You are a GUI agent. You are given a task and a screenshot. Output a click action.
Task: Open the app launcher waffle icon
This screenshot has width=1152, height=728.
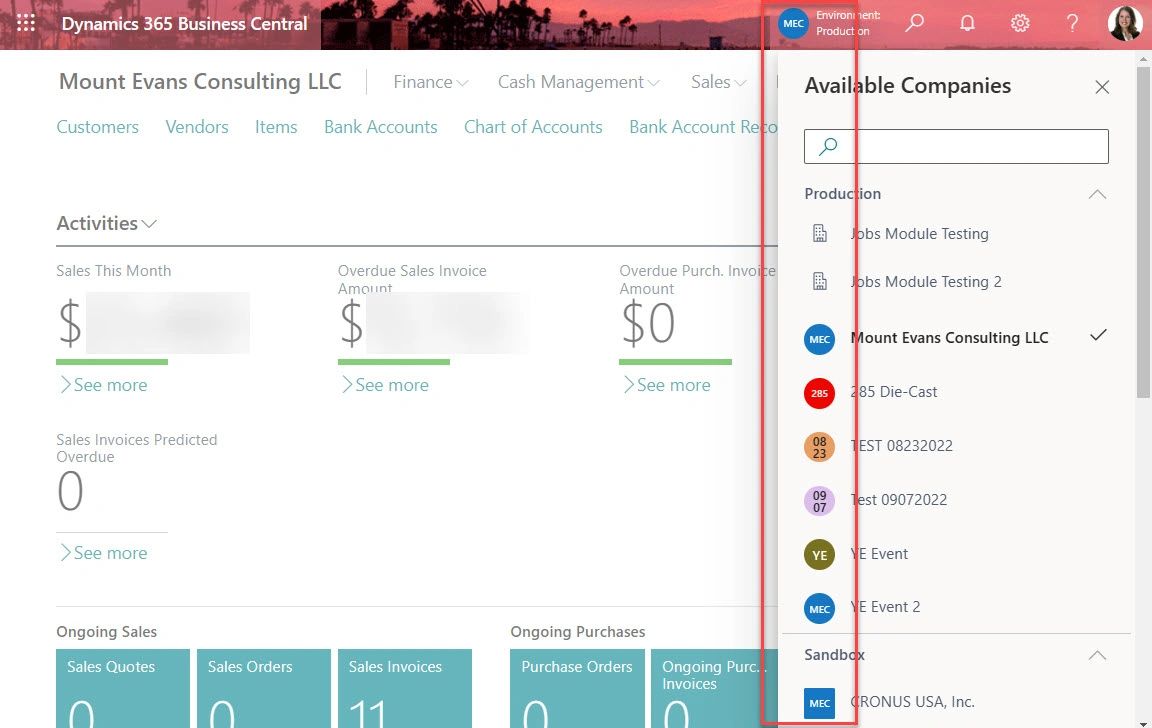26,24
